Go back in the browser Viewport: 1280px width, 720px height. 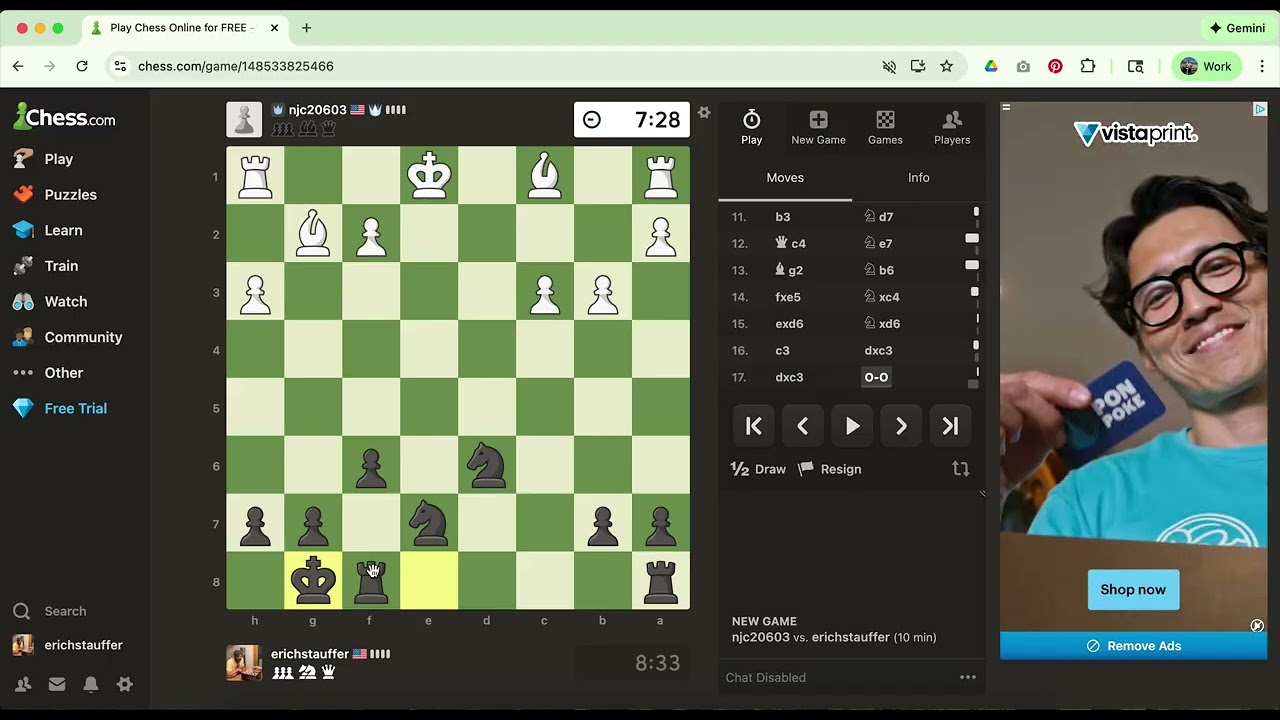click(18, 66)
